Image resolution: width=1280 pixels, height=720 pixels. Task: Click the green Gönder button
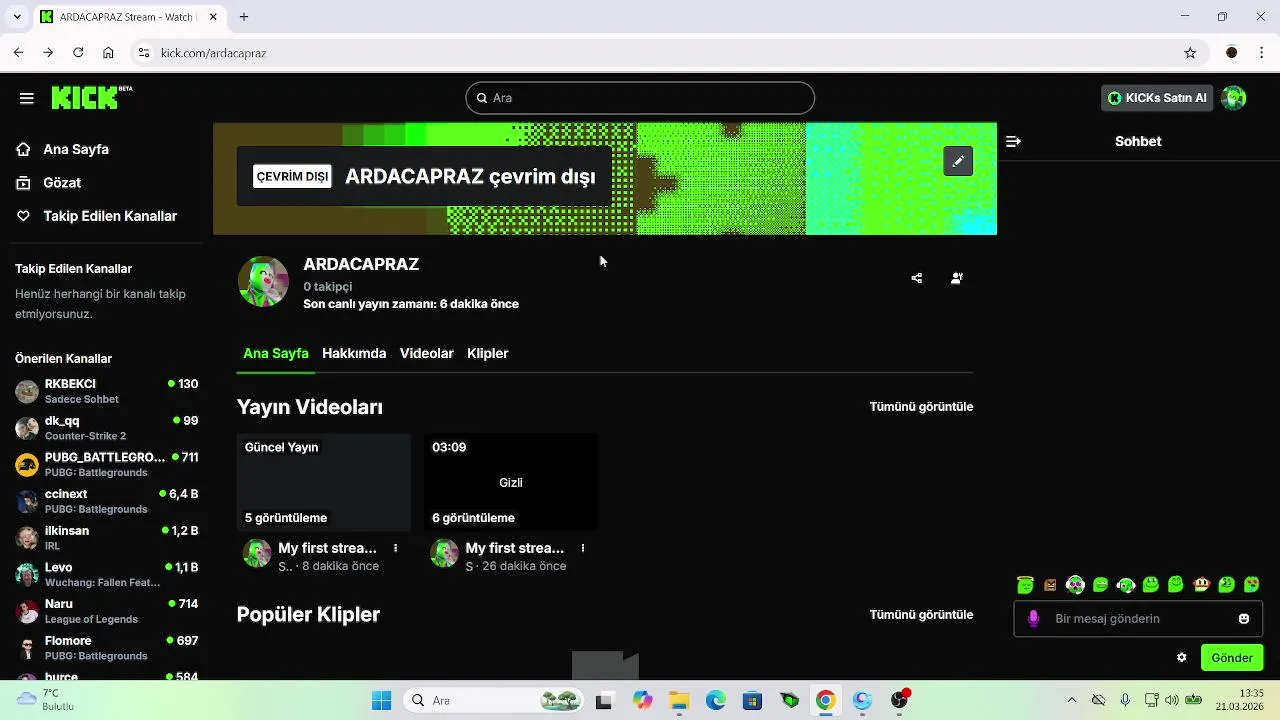(x=1232, y=658)
